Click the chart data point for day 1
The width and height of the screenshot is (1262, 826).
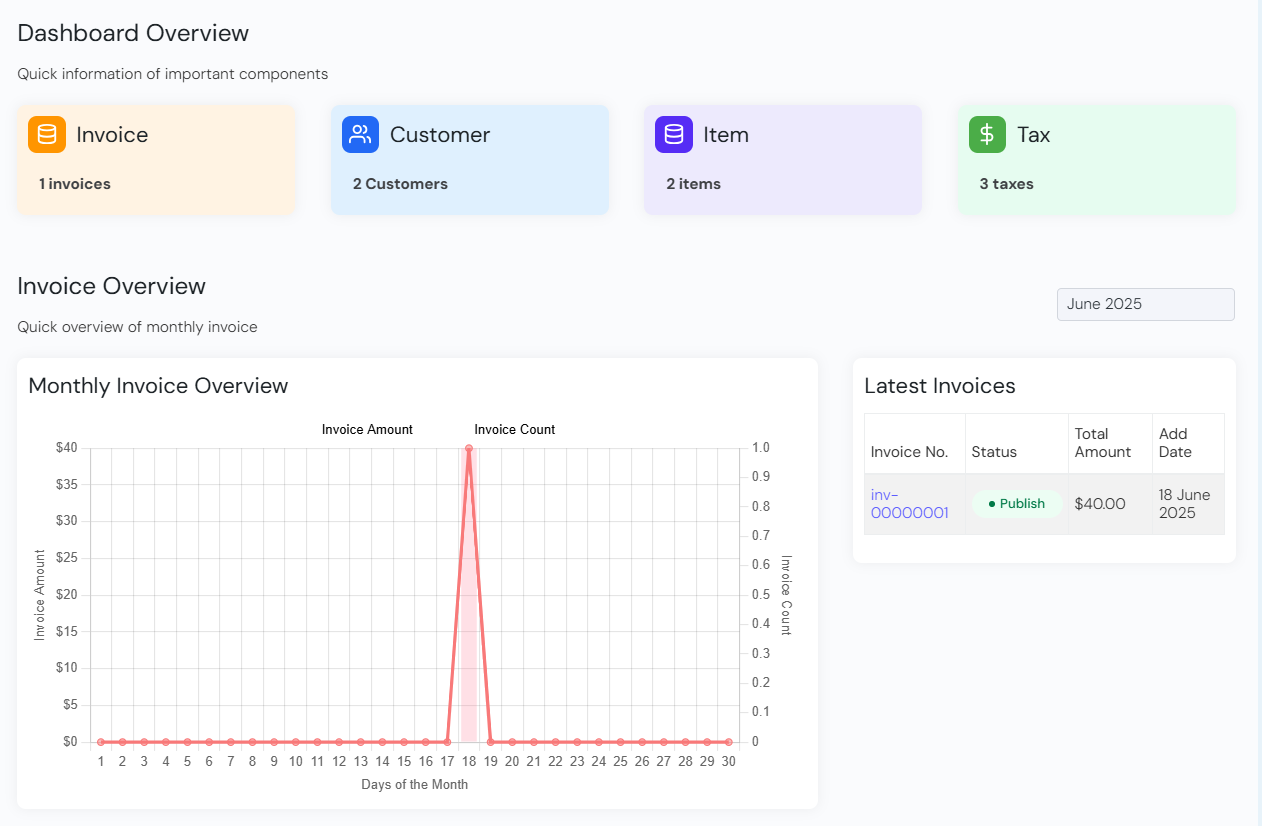(101, 742)
